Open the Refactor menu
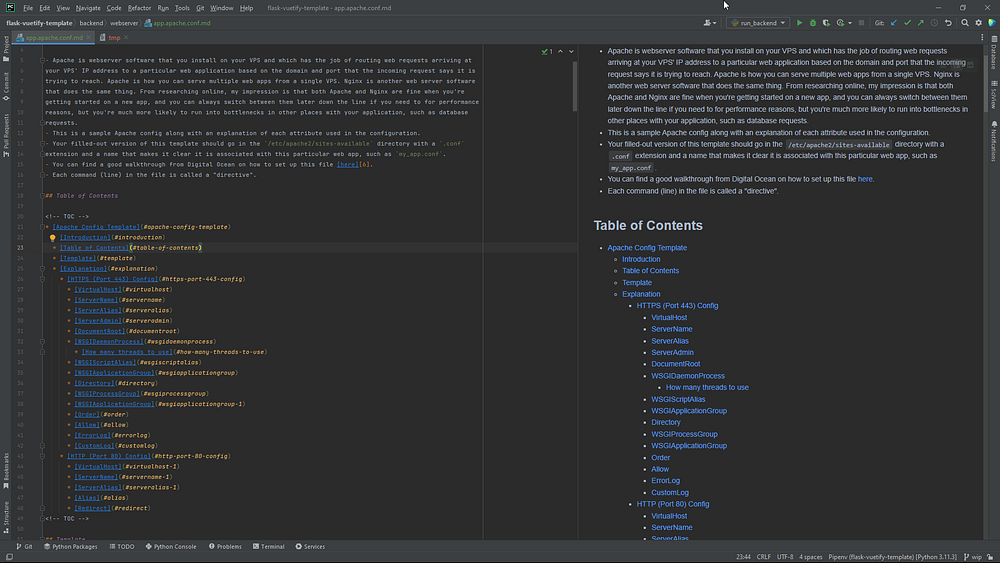Viewport: 1000px width, 563px height. click(139, 7)
